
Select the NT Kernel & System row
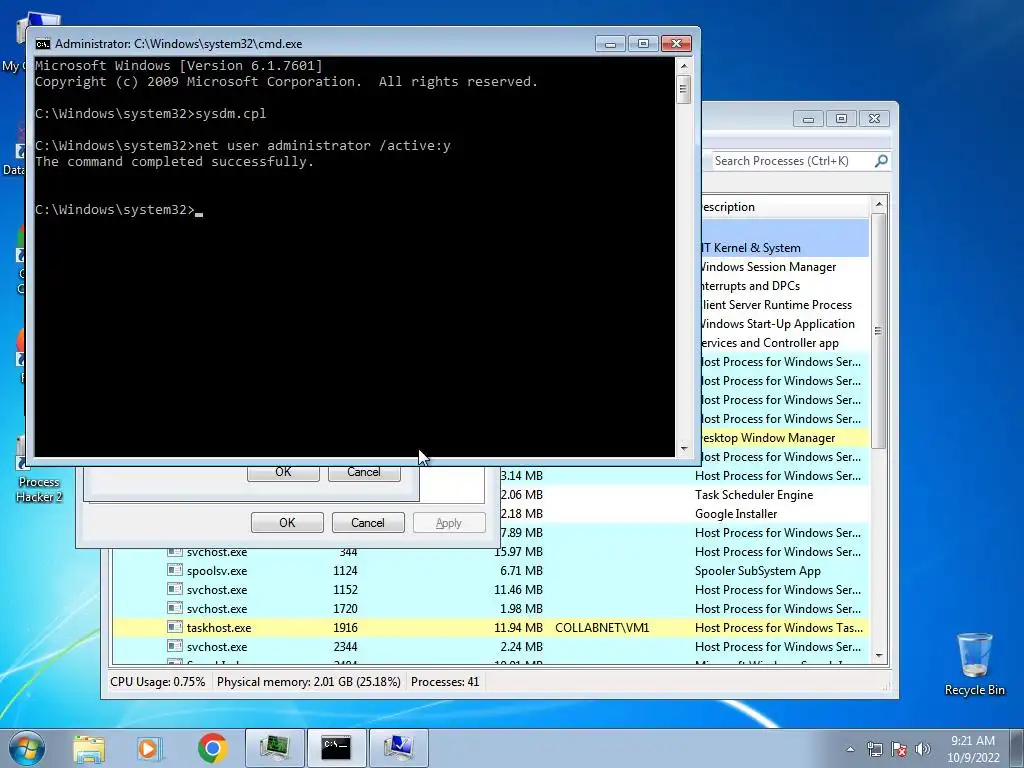pos(784,248)
